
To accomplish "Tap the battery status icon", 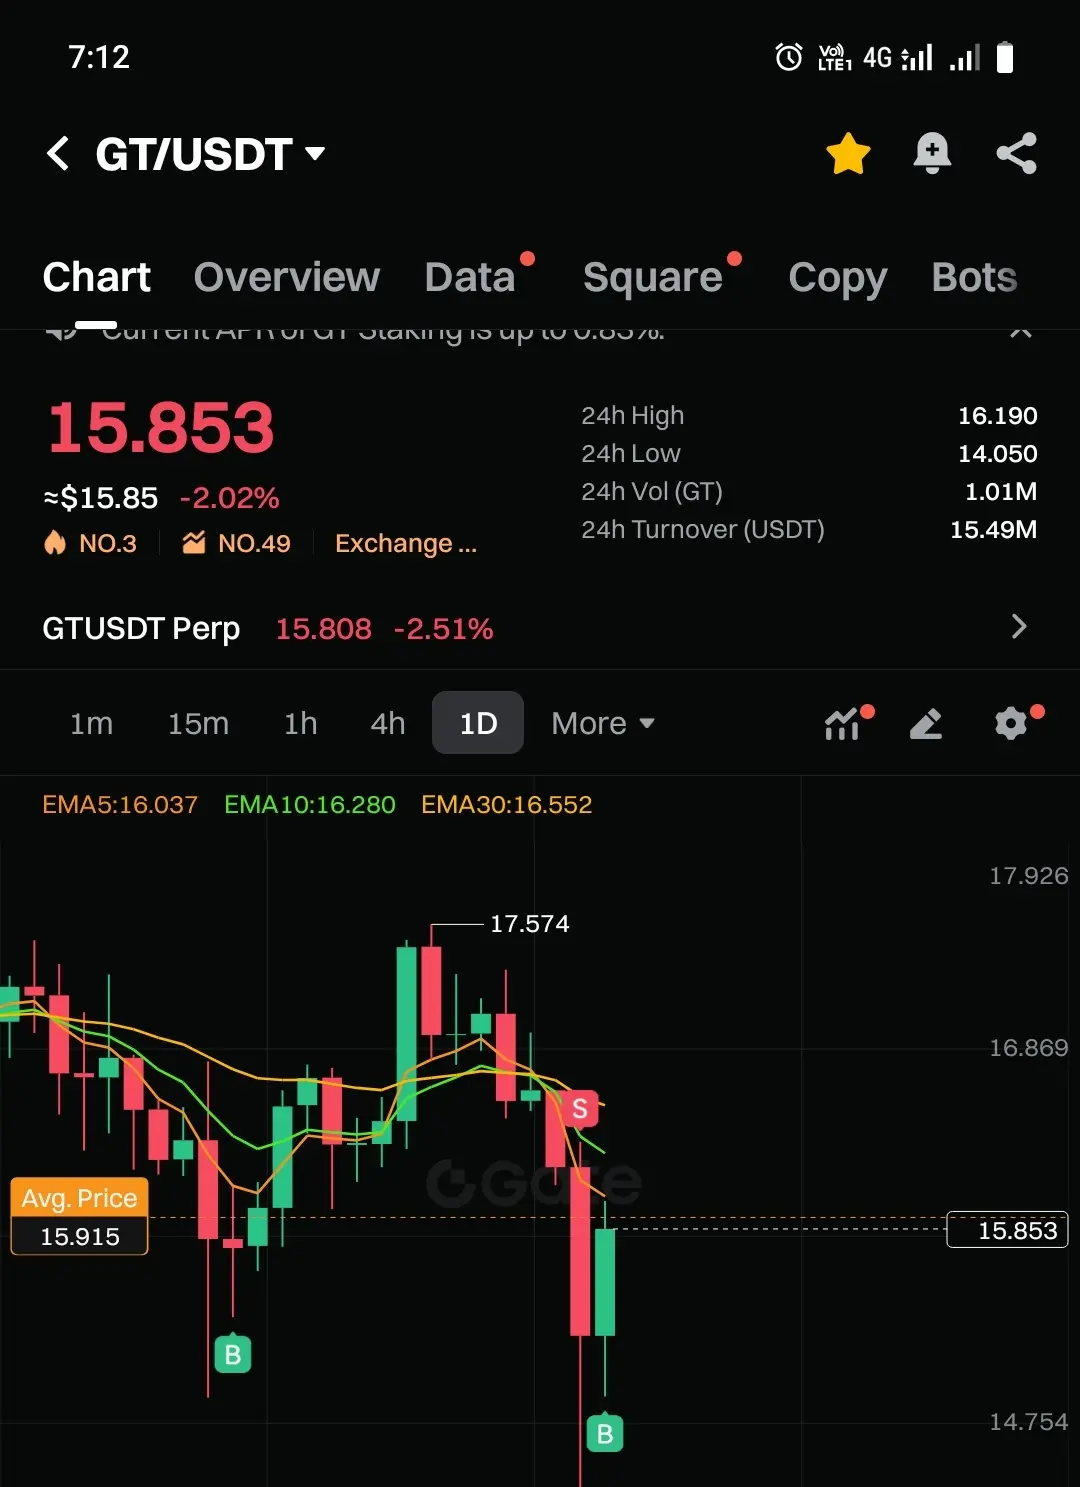I will point(1006,57).
